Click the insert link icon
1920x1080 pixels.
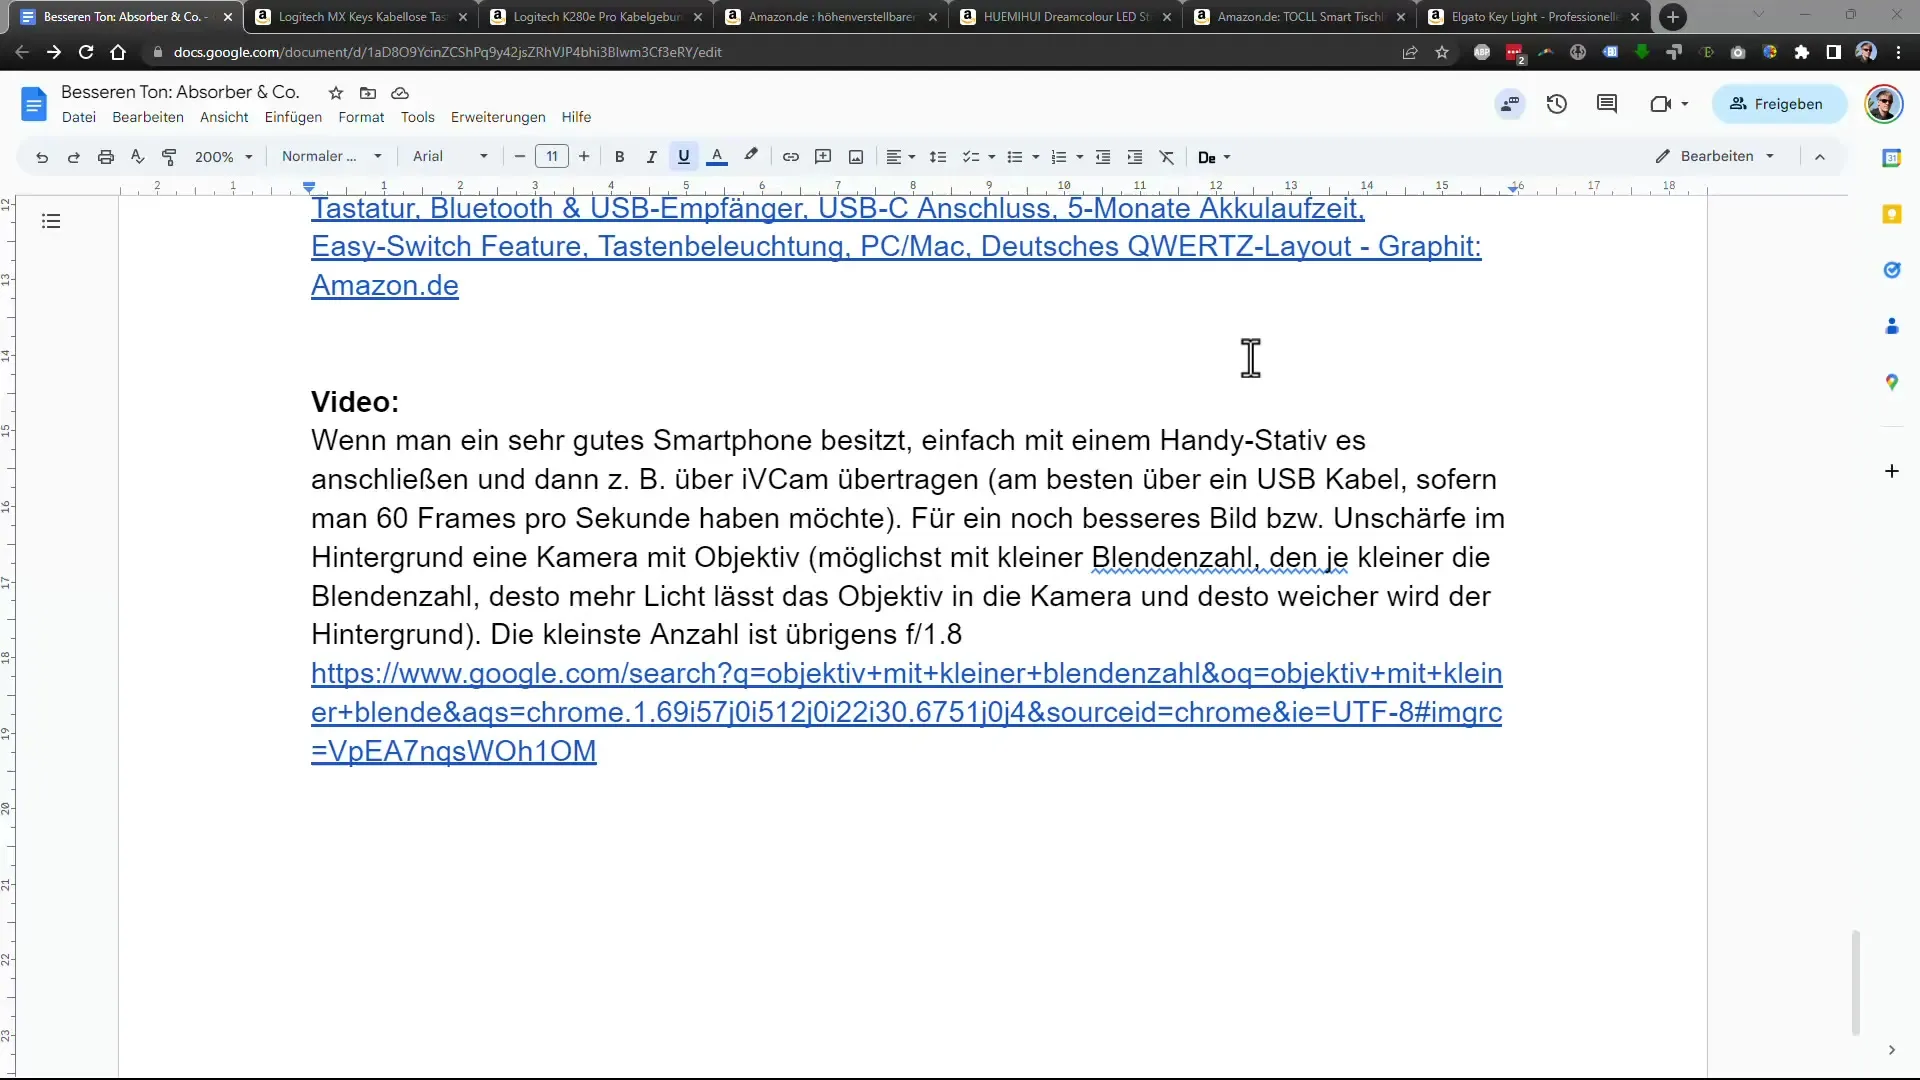791,157
